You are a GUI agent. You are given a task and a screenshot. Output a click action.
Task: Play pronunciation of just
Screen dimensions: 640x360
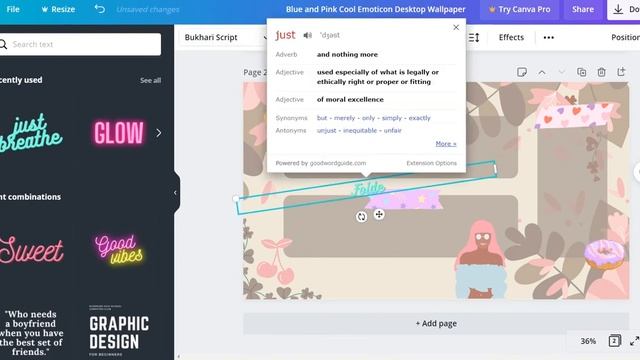(x=308, y=36)
